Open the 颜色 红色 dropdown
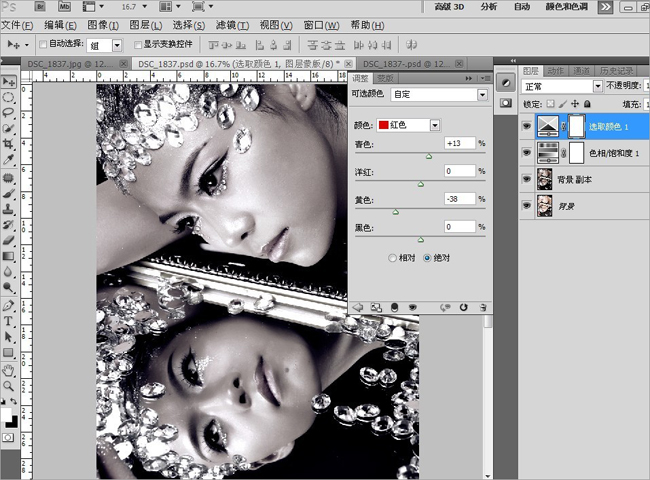 pos(435,125)
